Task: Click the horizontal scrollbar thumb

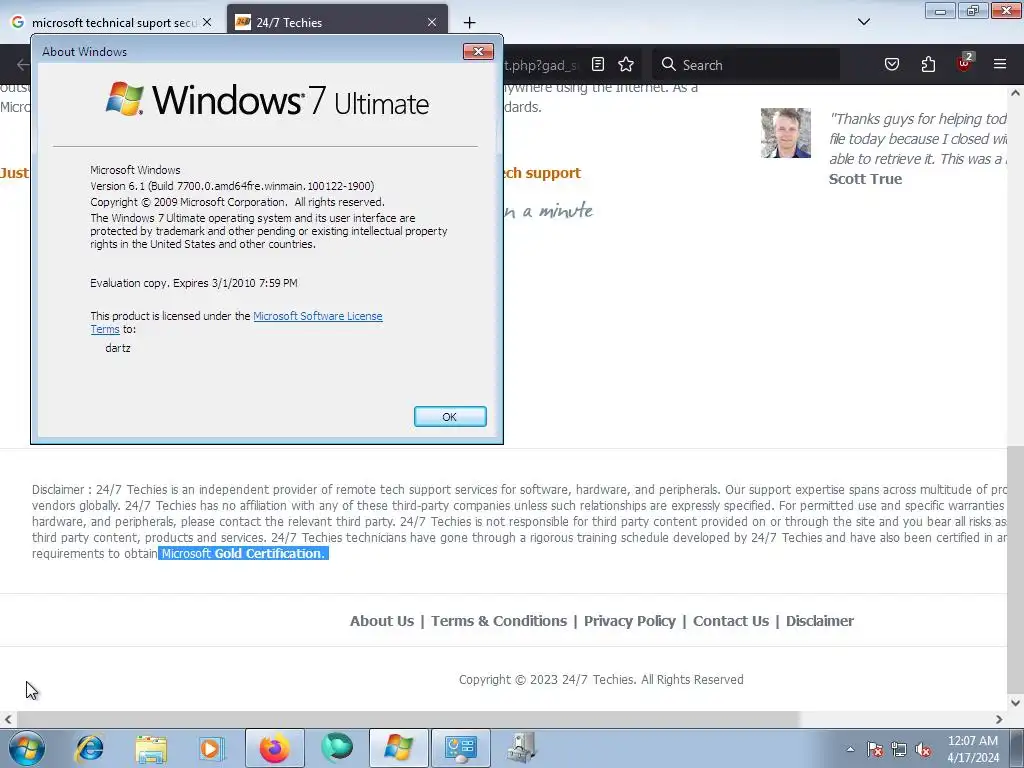Action: tap(408, 719)
